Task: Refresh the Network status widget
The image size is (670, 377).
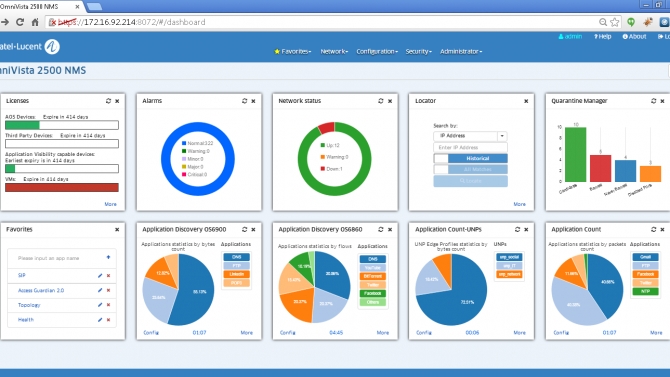Action: coord(381,101)
